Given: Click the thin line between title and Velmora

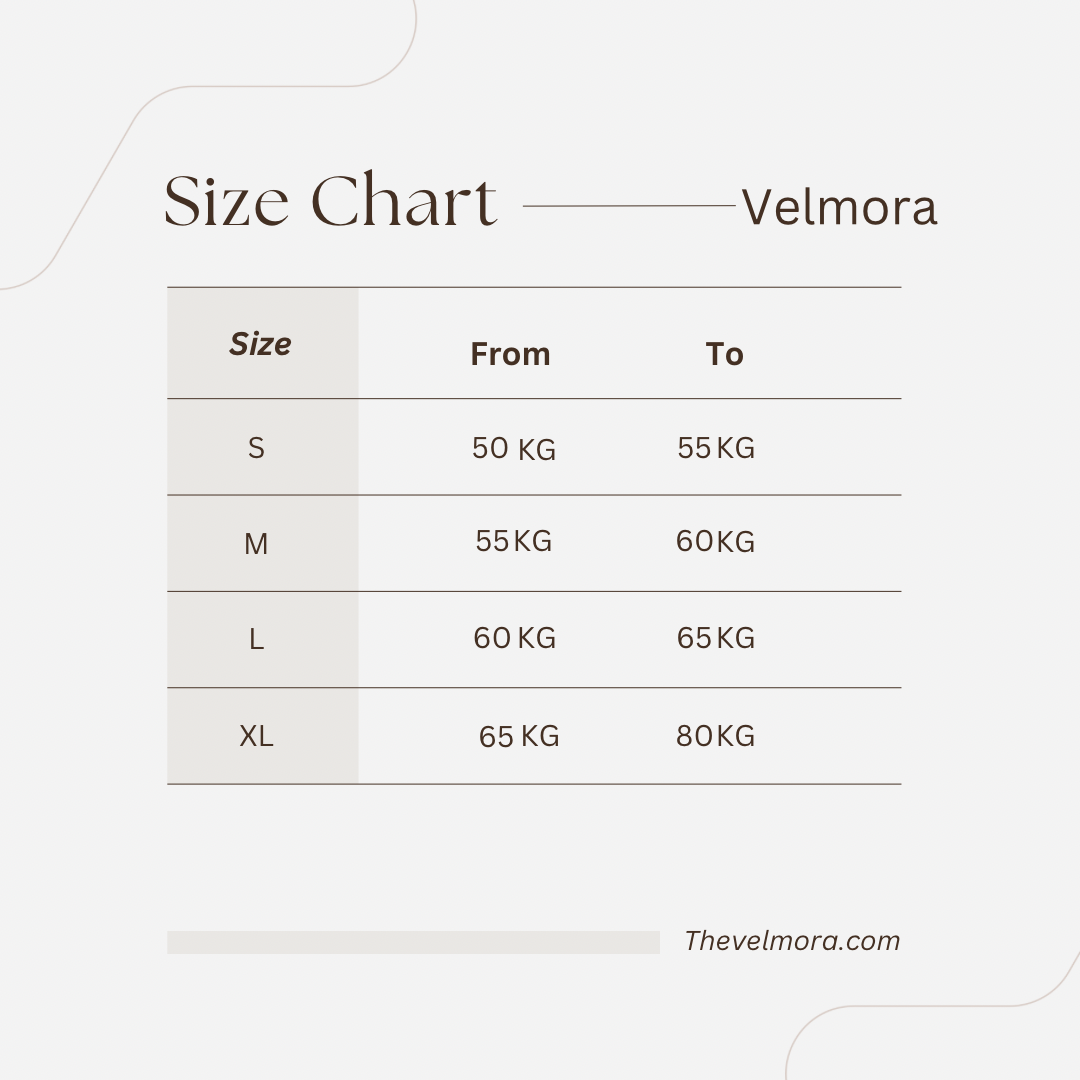Looking at the screenshot, I should click(630, 205).
